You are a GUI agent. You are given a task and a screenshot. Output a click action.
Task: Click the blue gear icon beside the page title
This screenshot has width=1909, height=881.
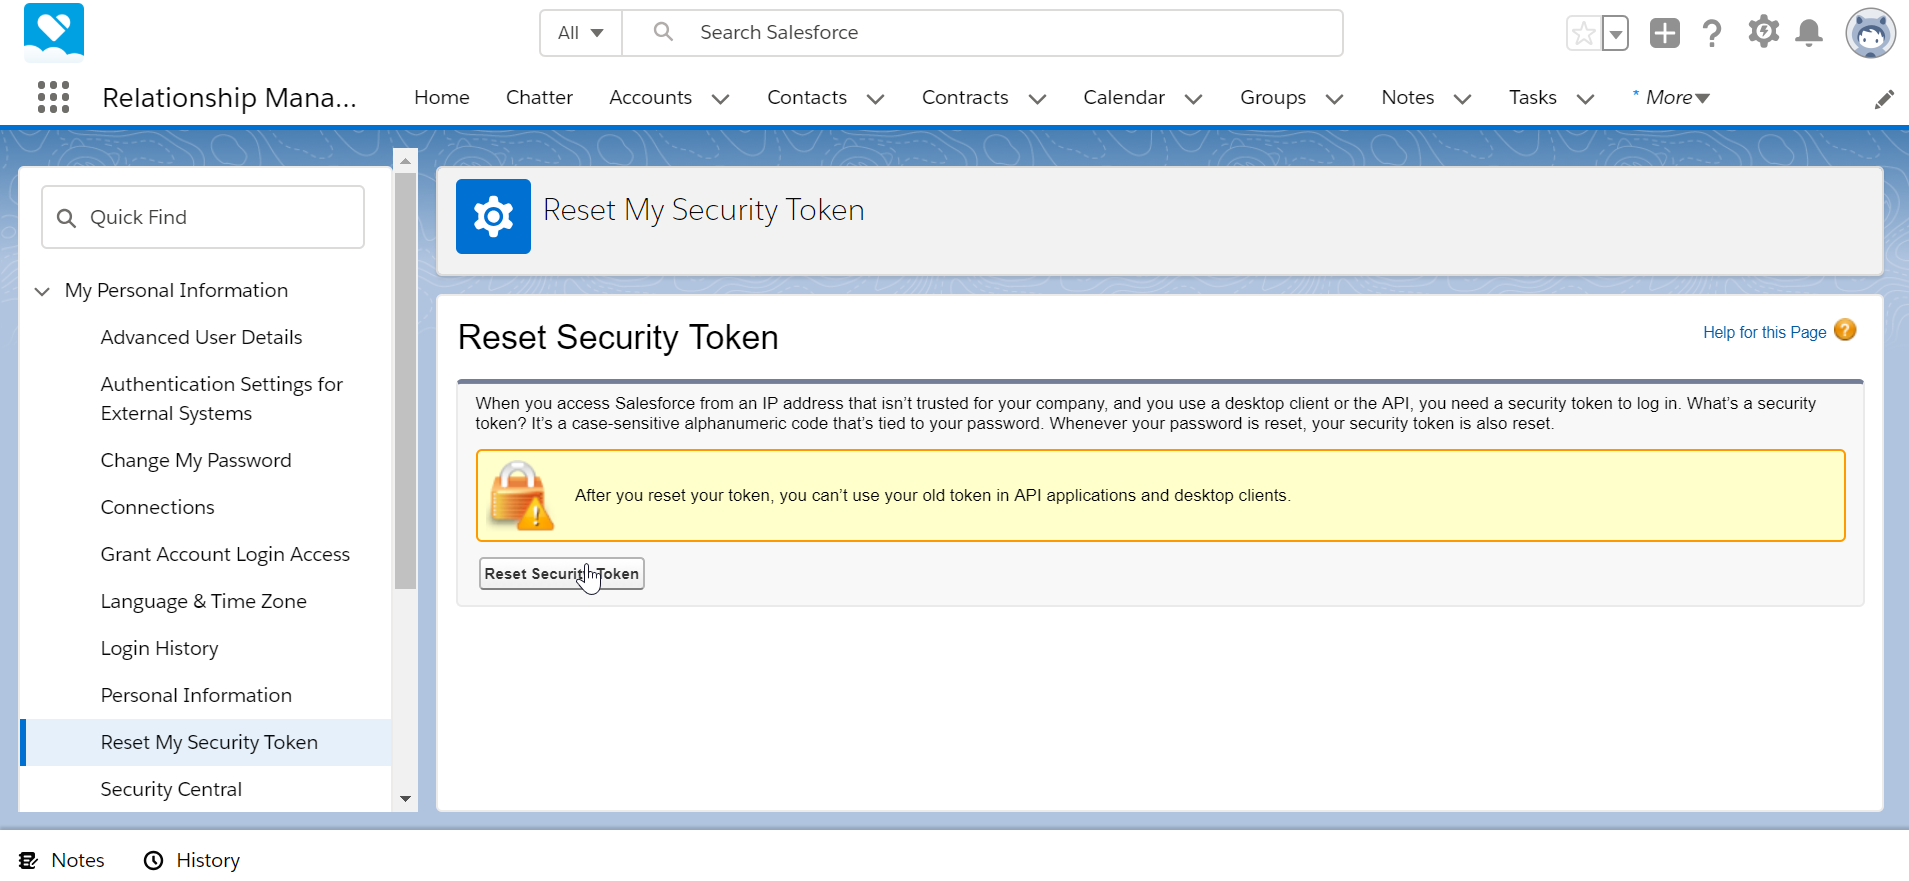click(x=493, y=216)
